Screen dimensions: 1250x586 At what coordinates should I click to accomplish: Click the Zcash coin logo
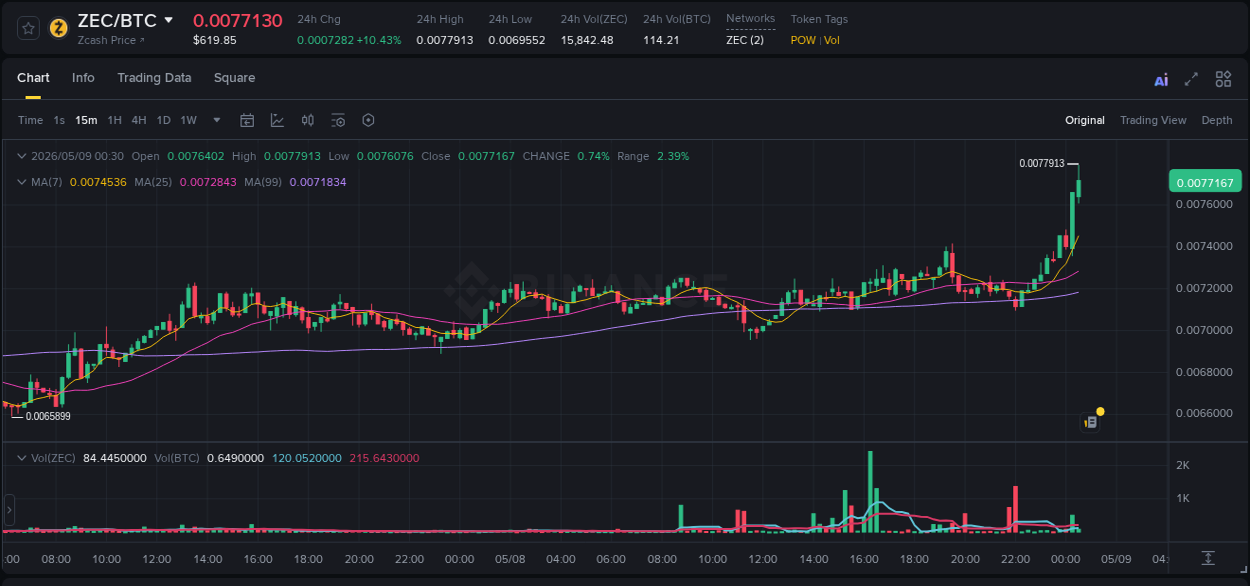[59, 28]
